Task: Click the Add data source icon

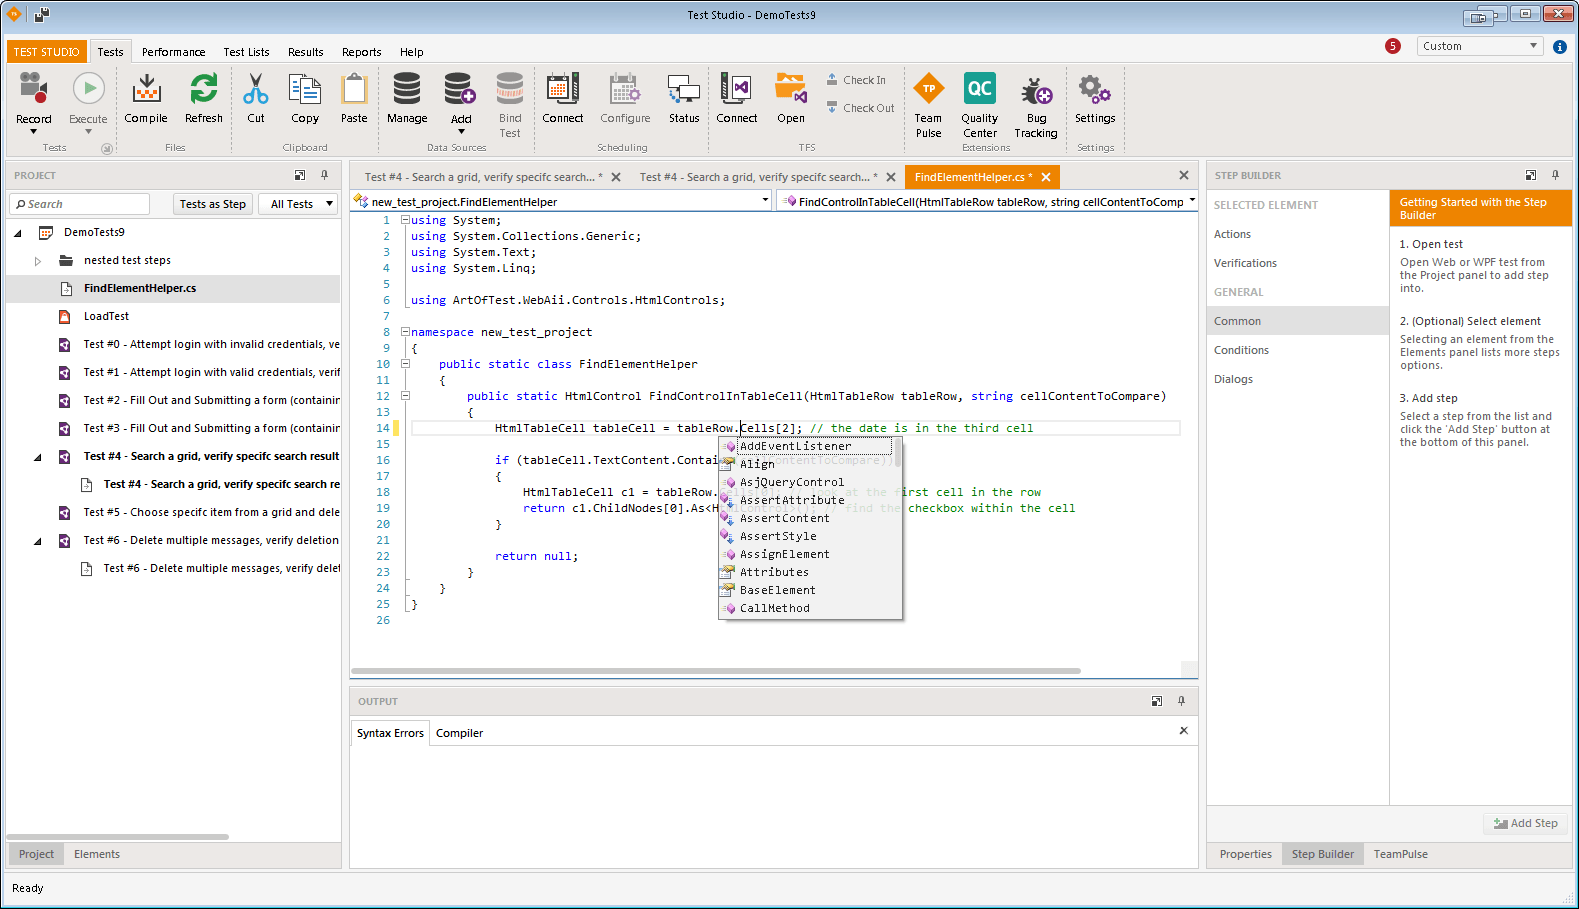Action: 460,89
